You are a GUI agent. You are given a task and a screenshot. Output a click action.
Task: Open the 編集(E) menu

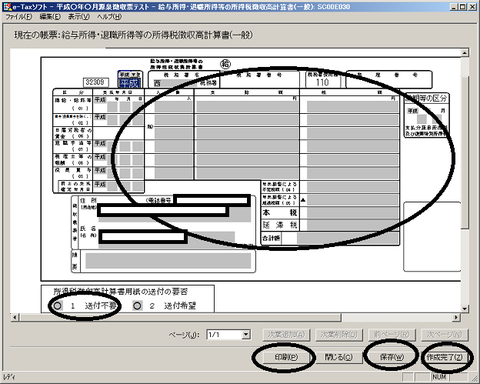[50, 17]
